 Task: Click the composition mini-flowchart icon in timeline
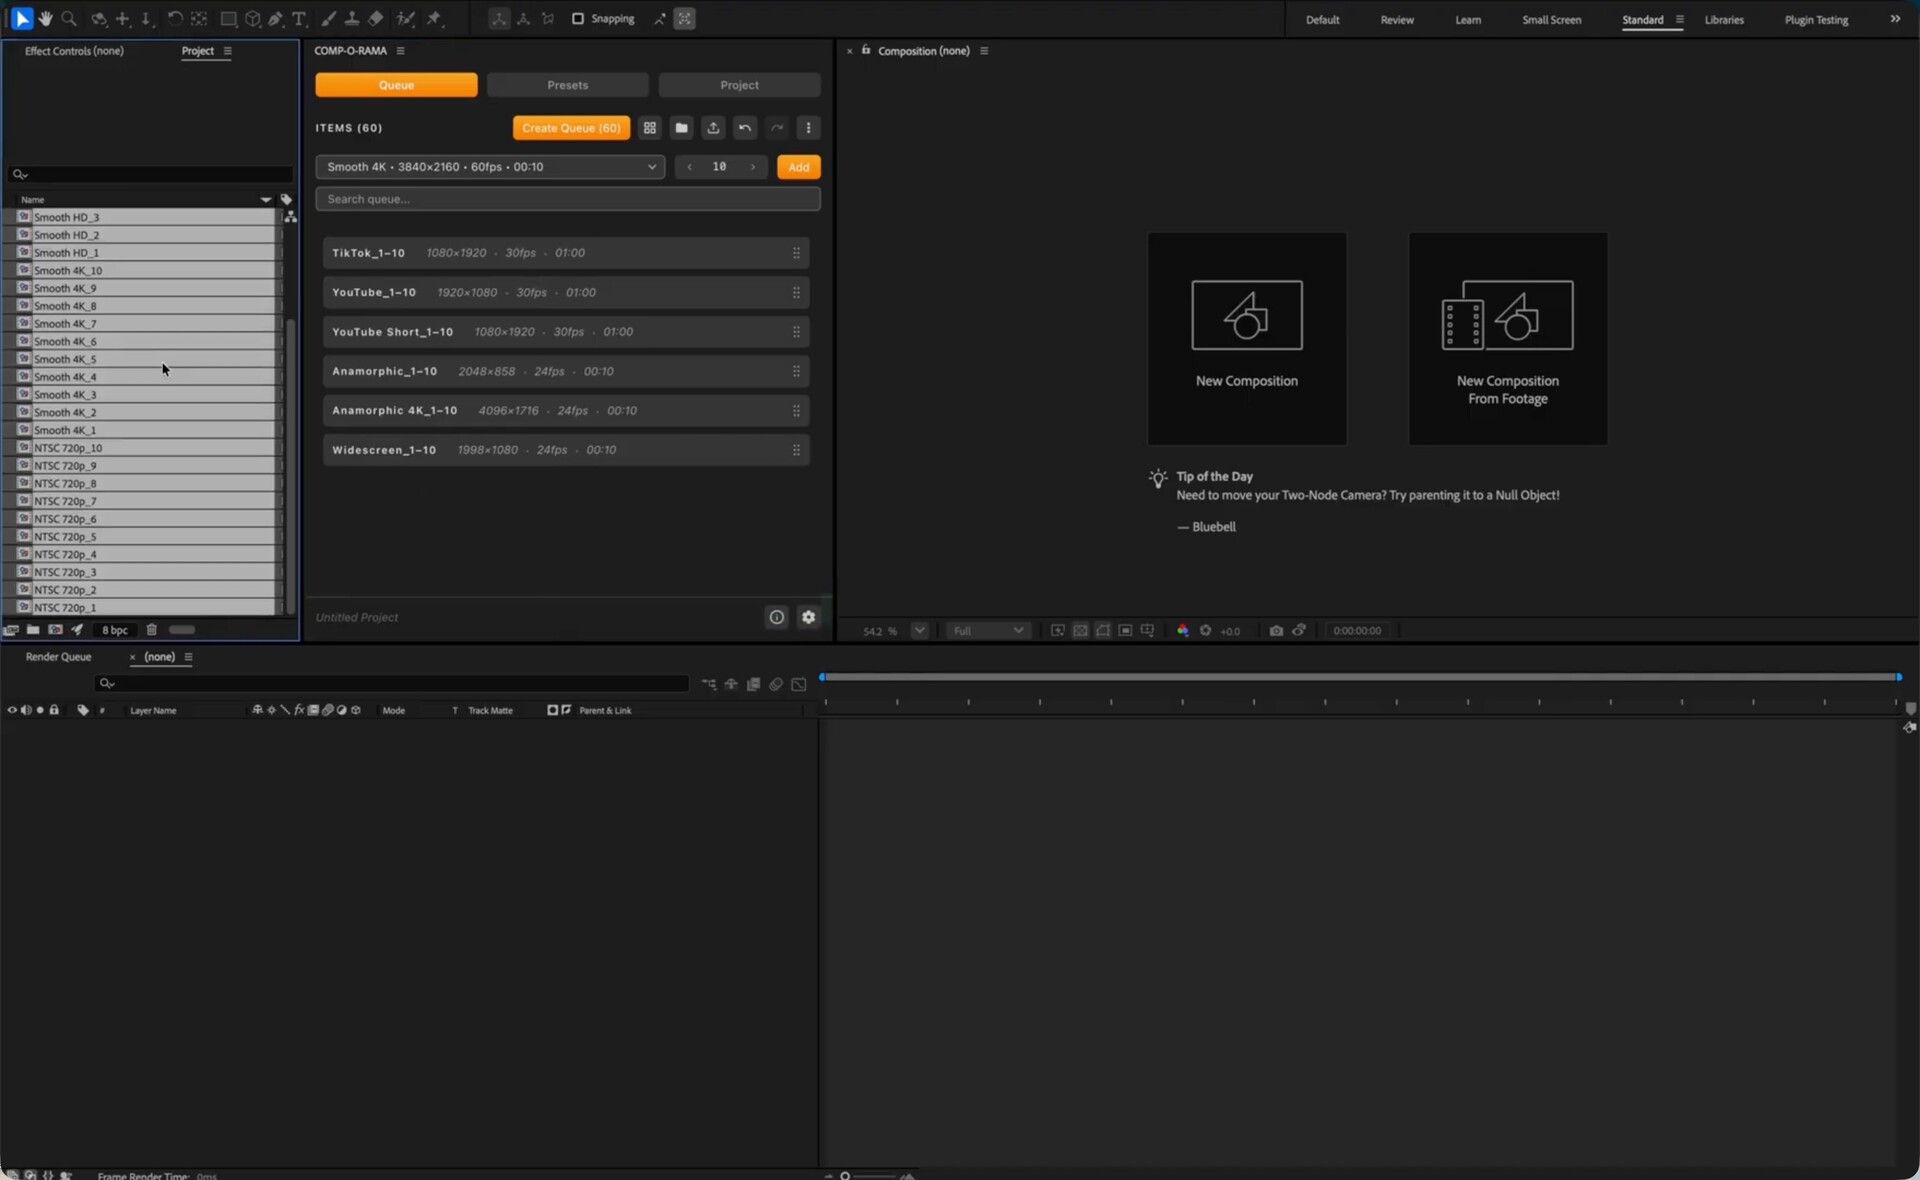pyautogui.click(x=709, y=684)
